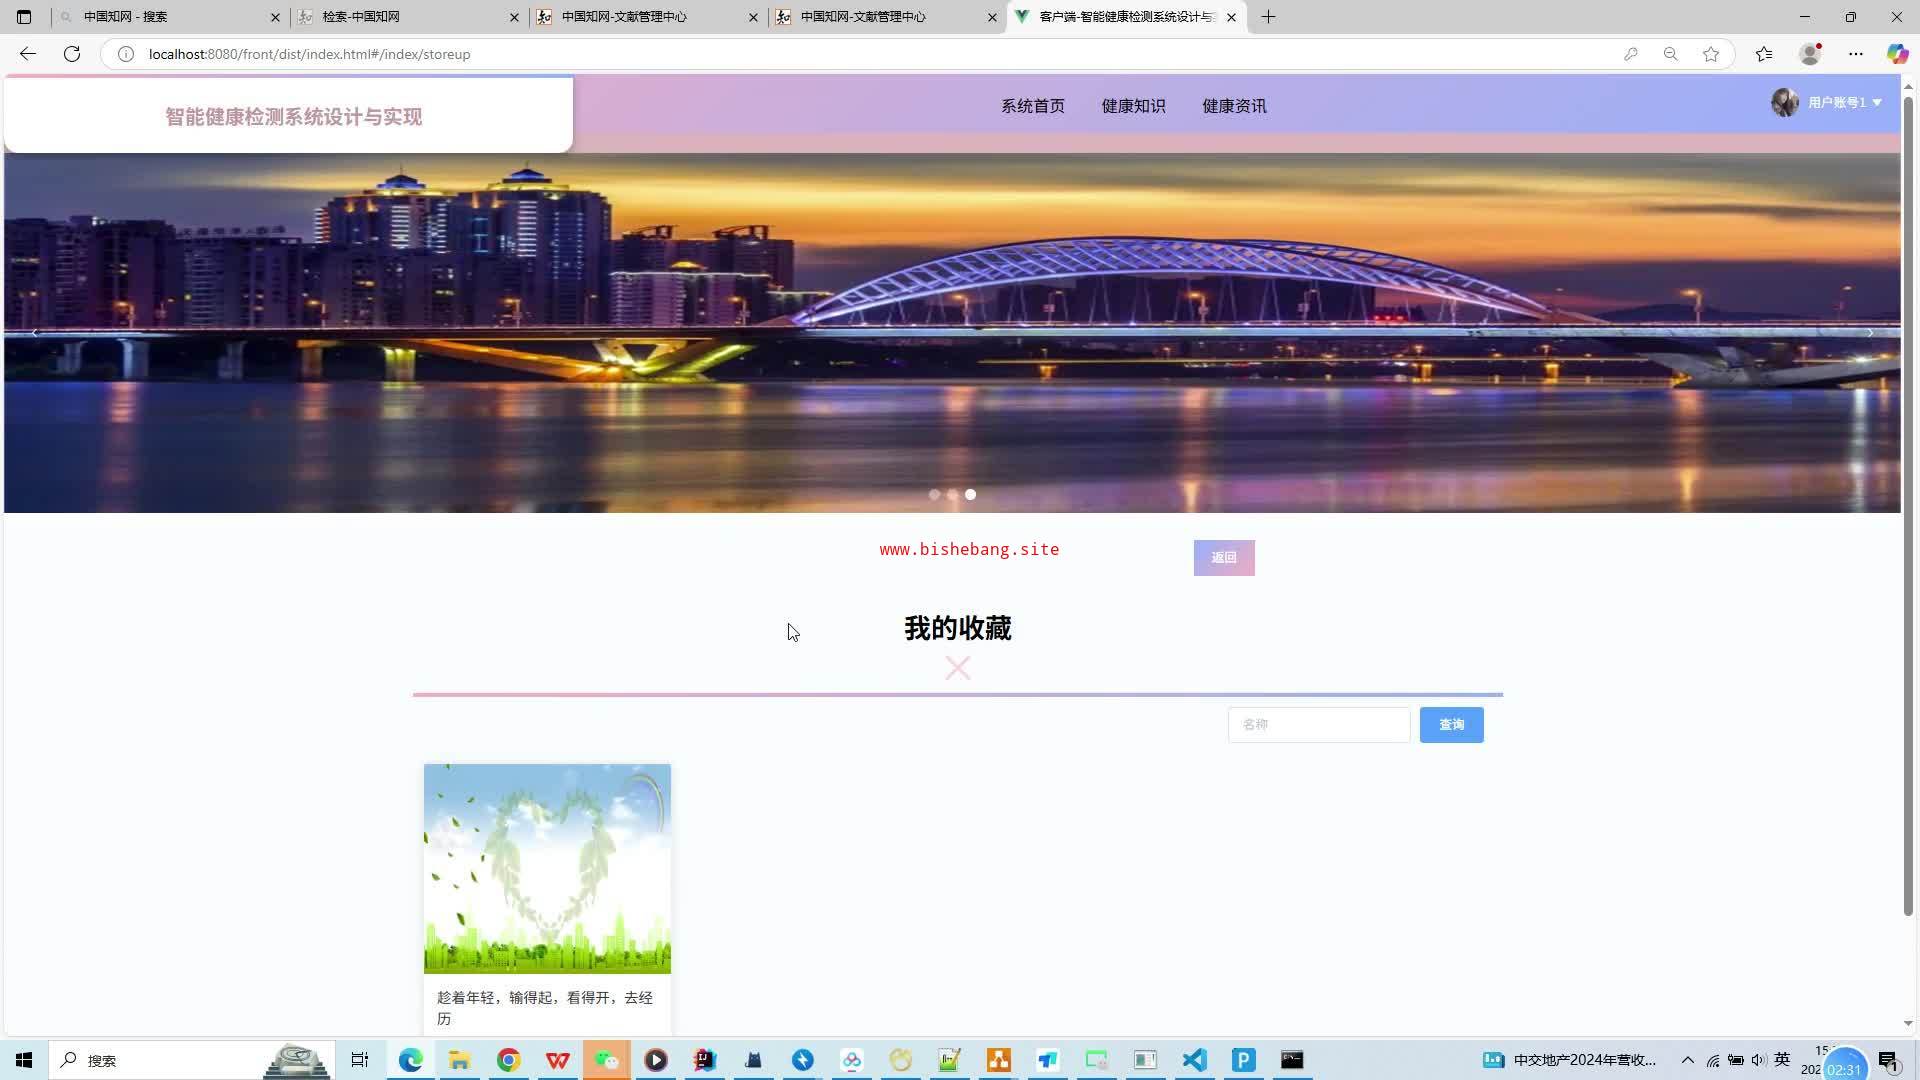This screenshot has width=1920, height=1080.
Task: Select the first carousel indicator dot
Action: coord(934,495)
